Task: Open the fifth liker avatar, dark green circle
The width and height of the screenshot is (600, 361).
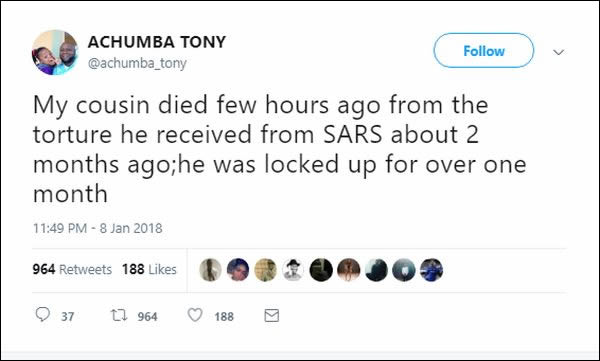Action: (x=321, y=270)
